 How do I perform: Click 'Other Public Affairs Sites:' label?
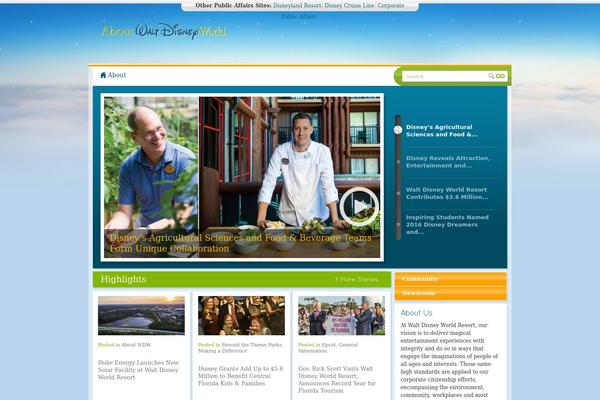pyautogui.click(x=233, y=5)
